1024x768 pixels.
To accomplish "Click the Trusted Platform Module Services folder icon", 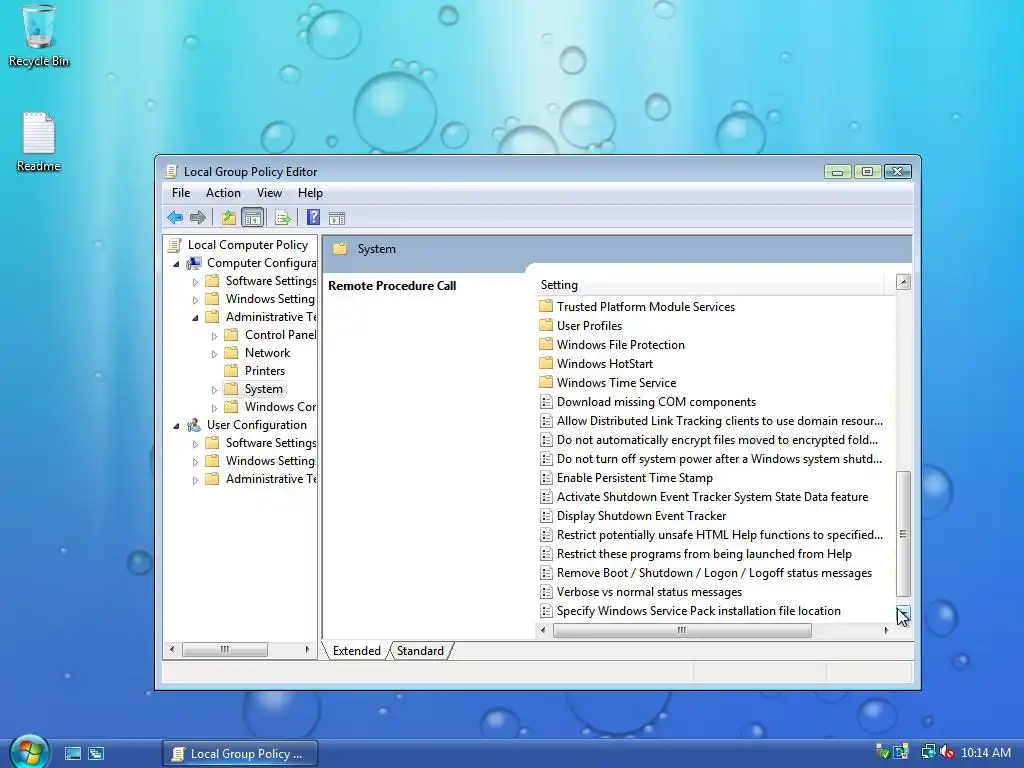I will (546, 306).
